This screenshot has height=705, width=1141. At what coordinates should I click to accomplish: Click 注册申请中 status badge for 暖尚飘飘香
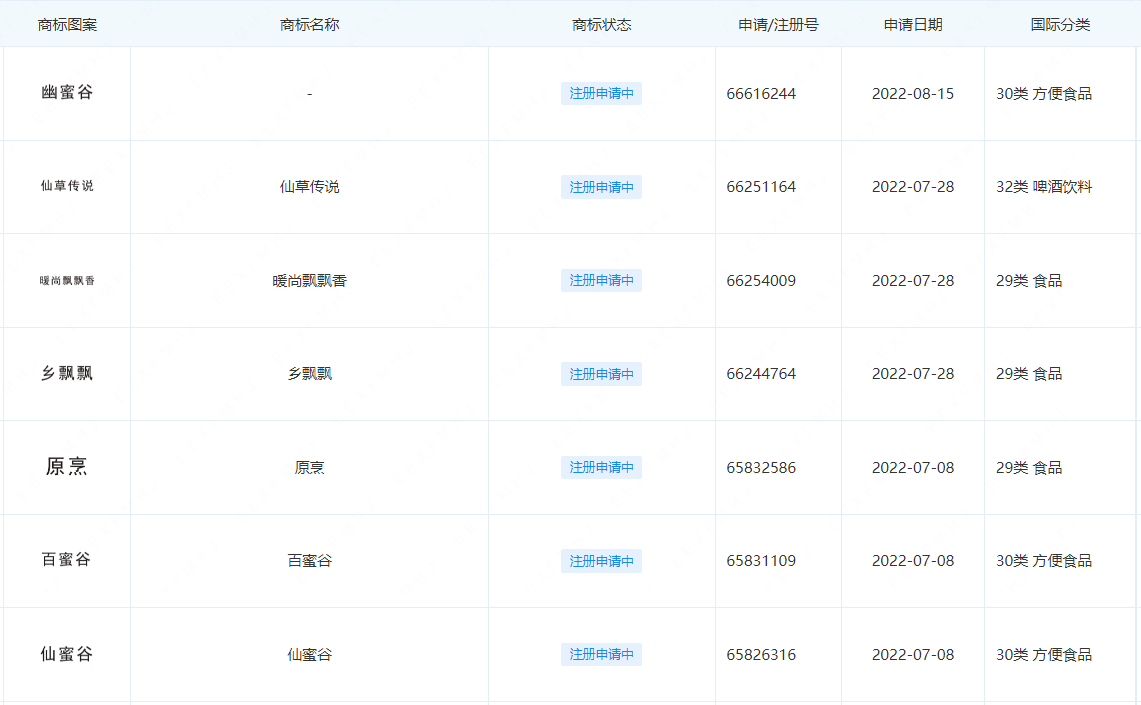pyautogui.click(x=601, y=280)
